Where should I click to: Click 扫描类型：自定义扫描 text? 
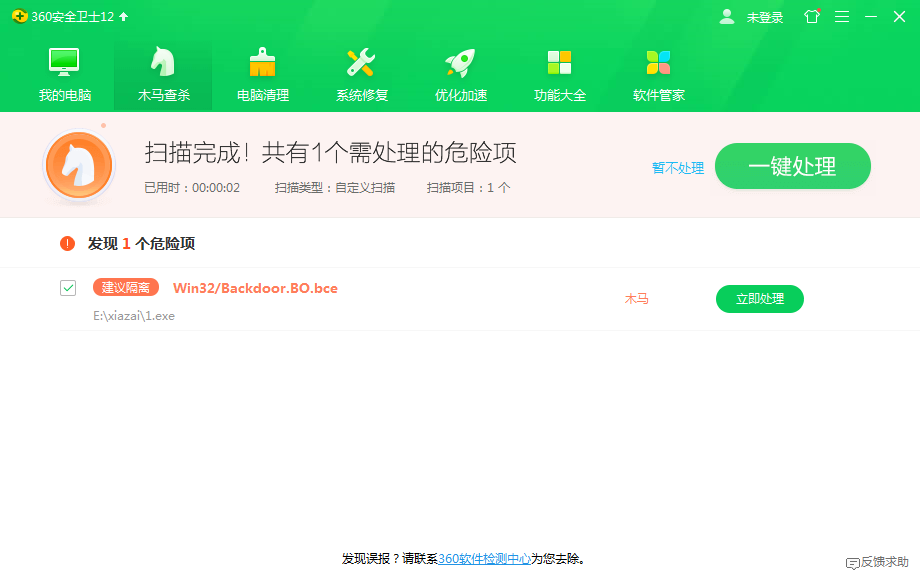tap(334, 188)
